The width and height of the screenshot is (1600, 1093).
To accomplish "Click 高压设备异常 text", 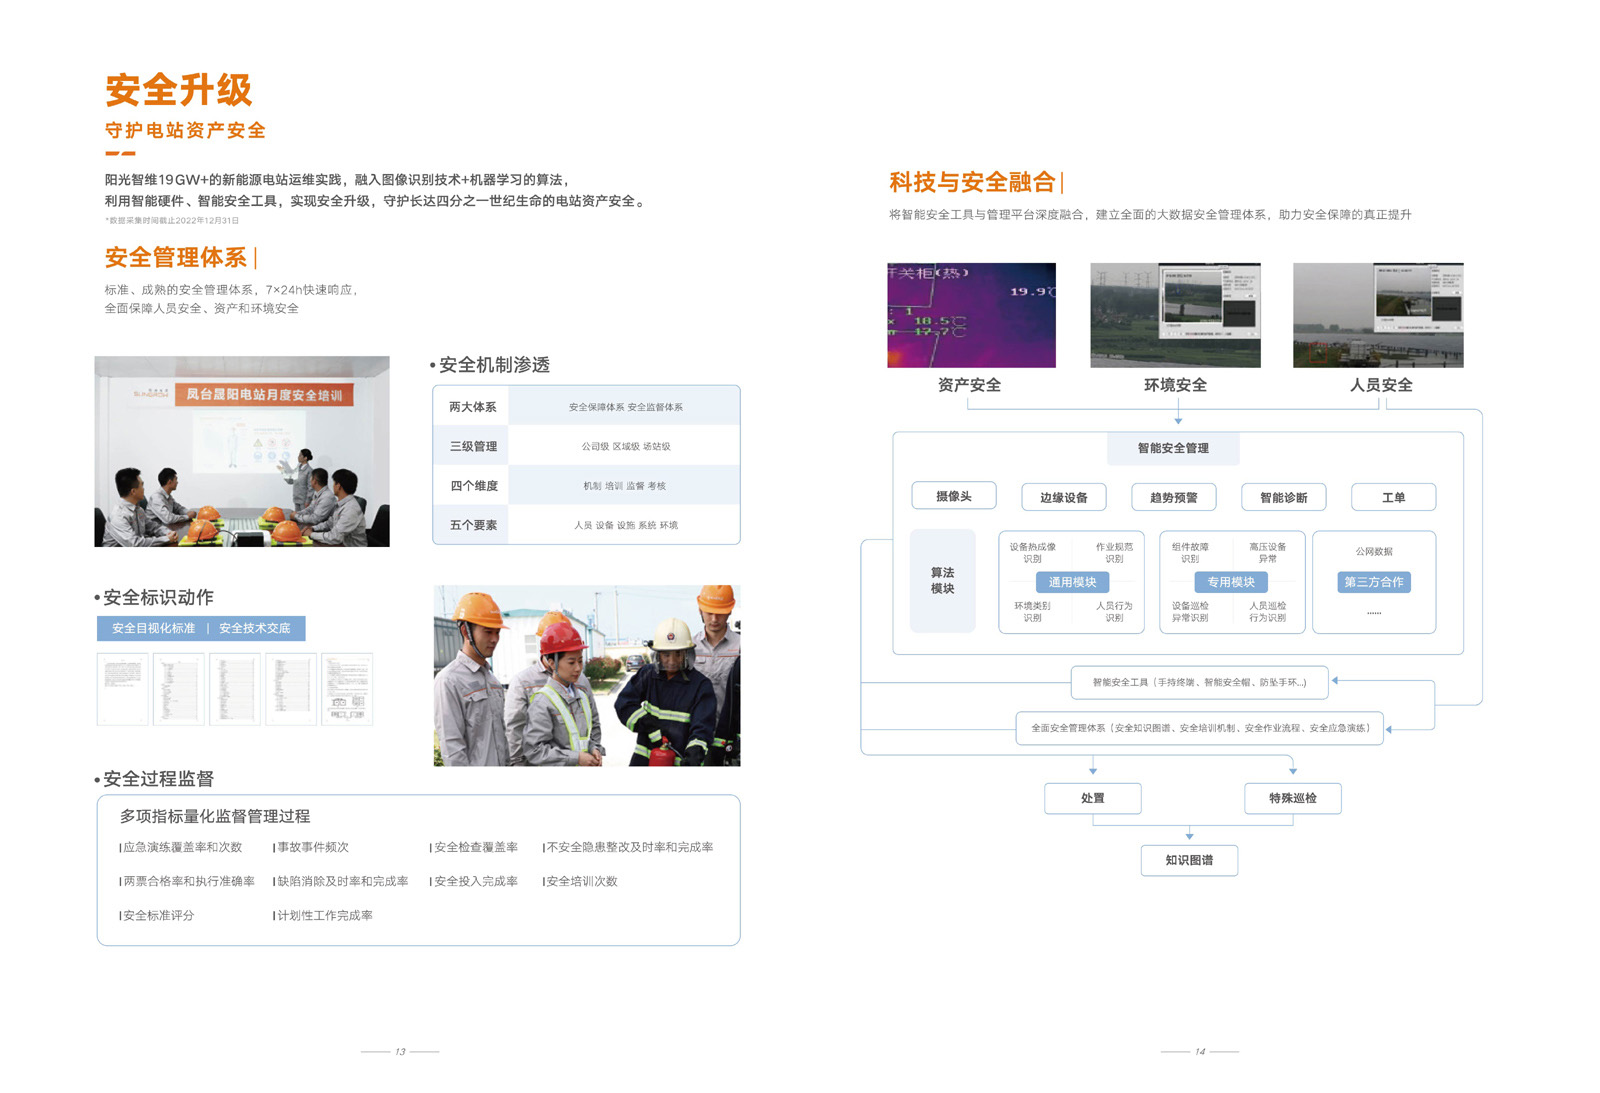I will 1268,553.
